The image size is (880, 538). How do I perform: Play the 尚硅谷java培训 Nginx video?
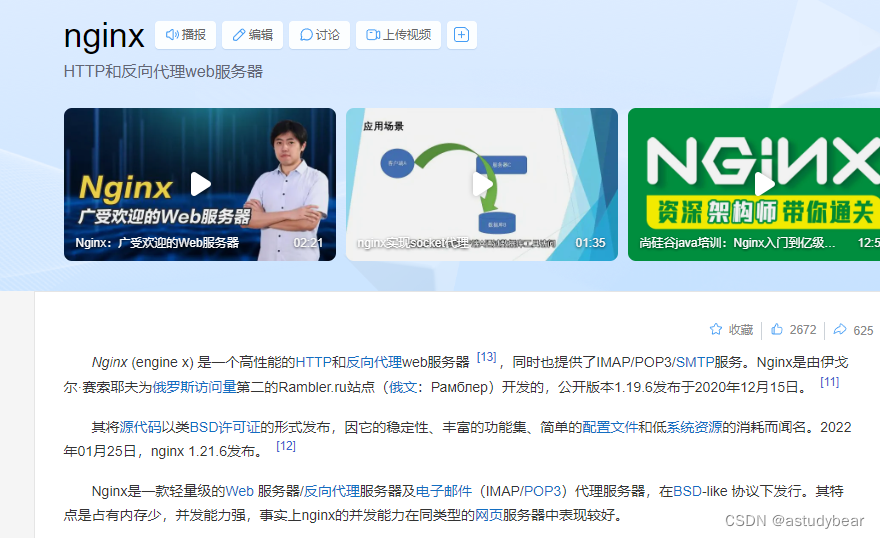point(764,183)
